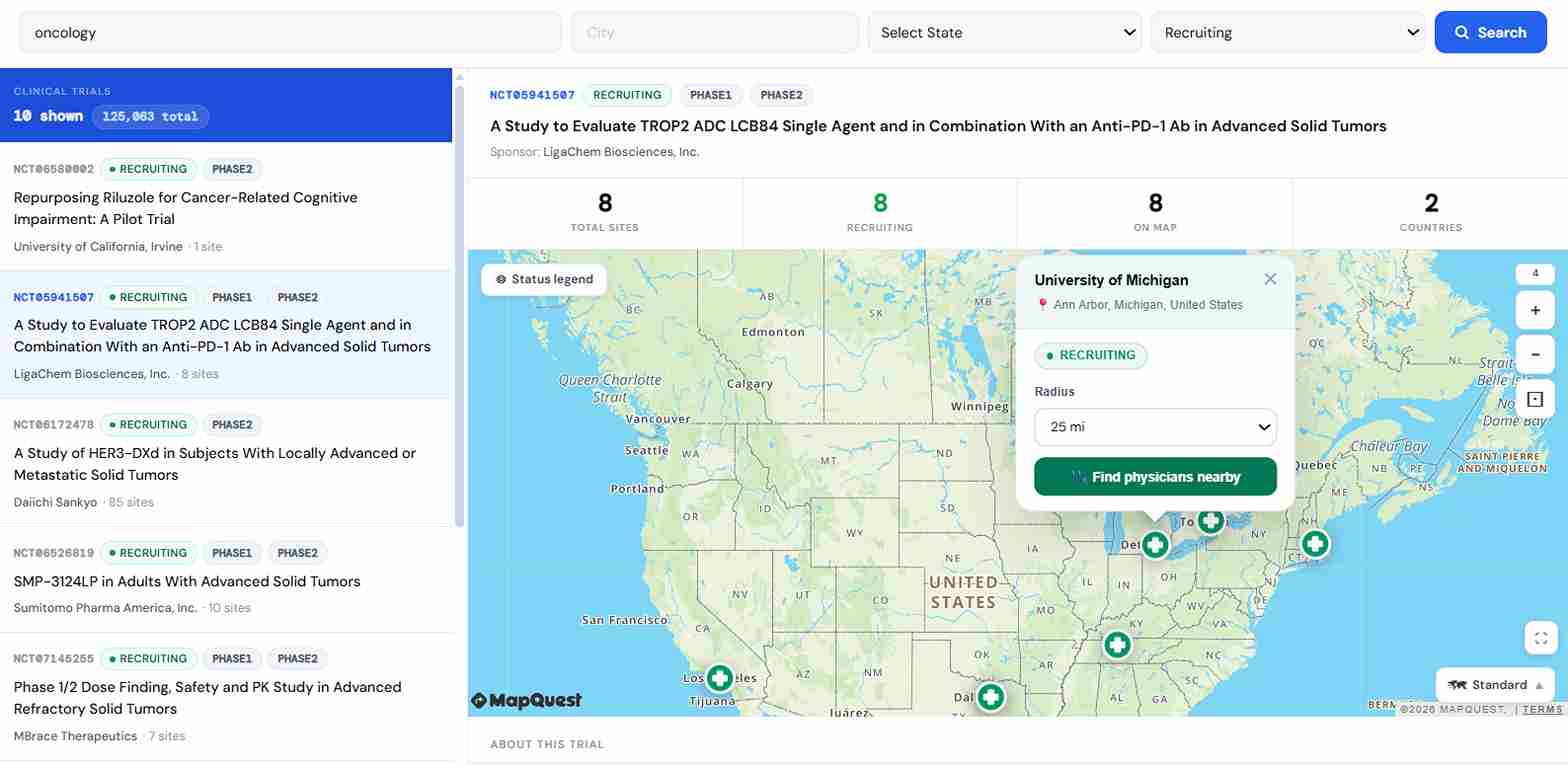This screenshot has height=765, width=1568.
Task: Open the Repurposing Riluzole trial card
Action: [226, 207]
